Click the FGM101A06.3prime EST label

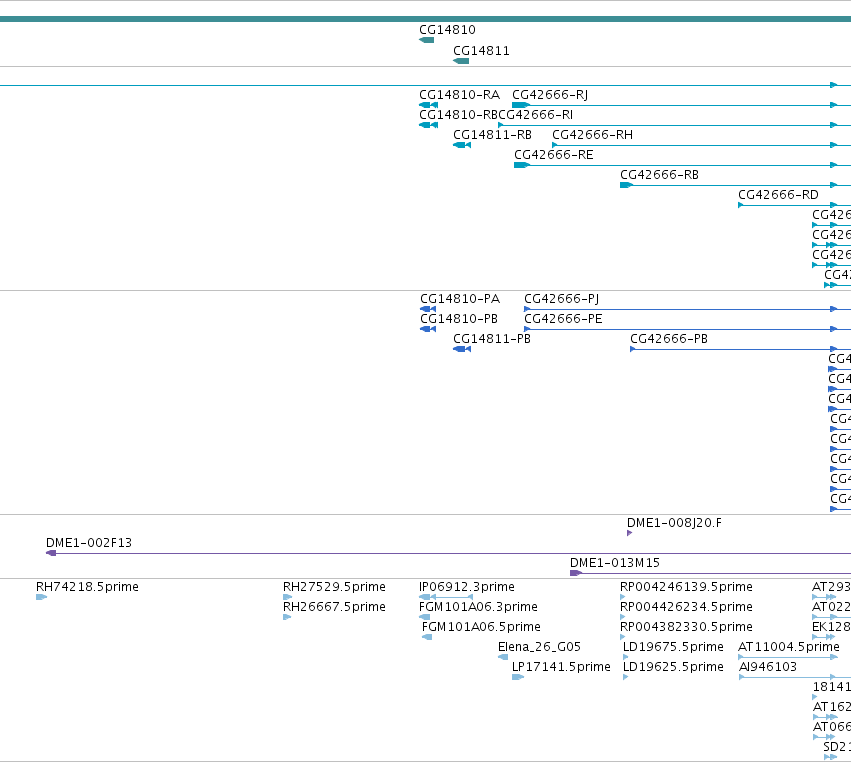(478, 607)
